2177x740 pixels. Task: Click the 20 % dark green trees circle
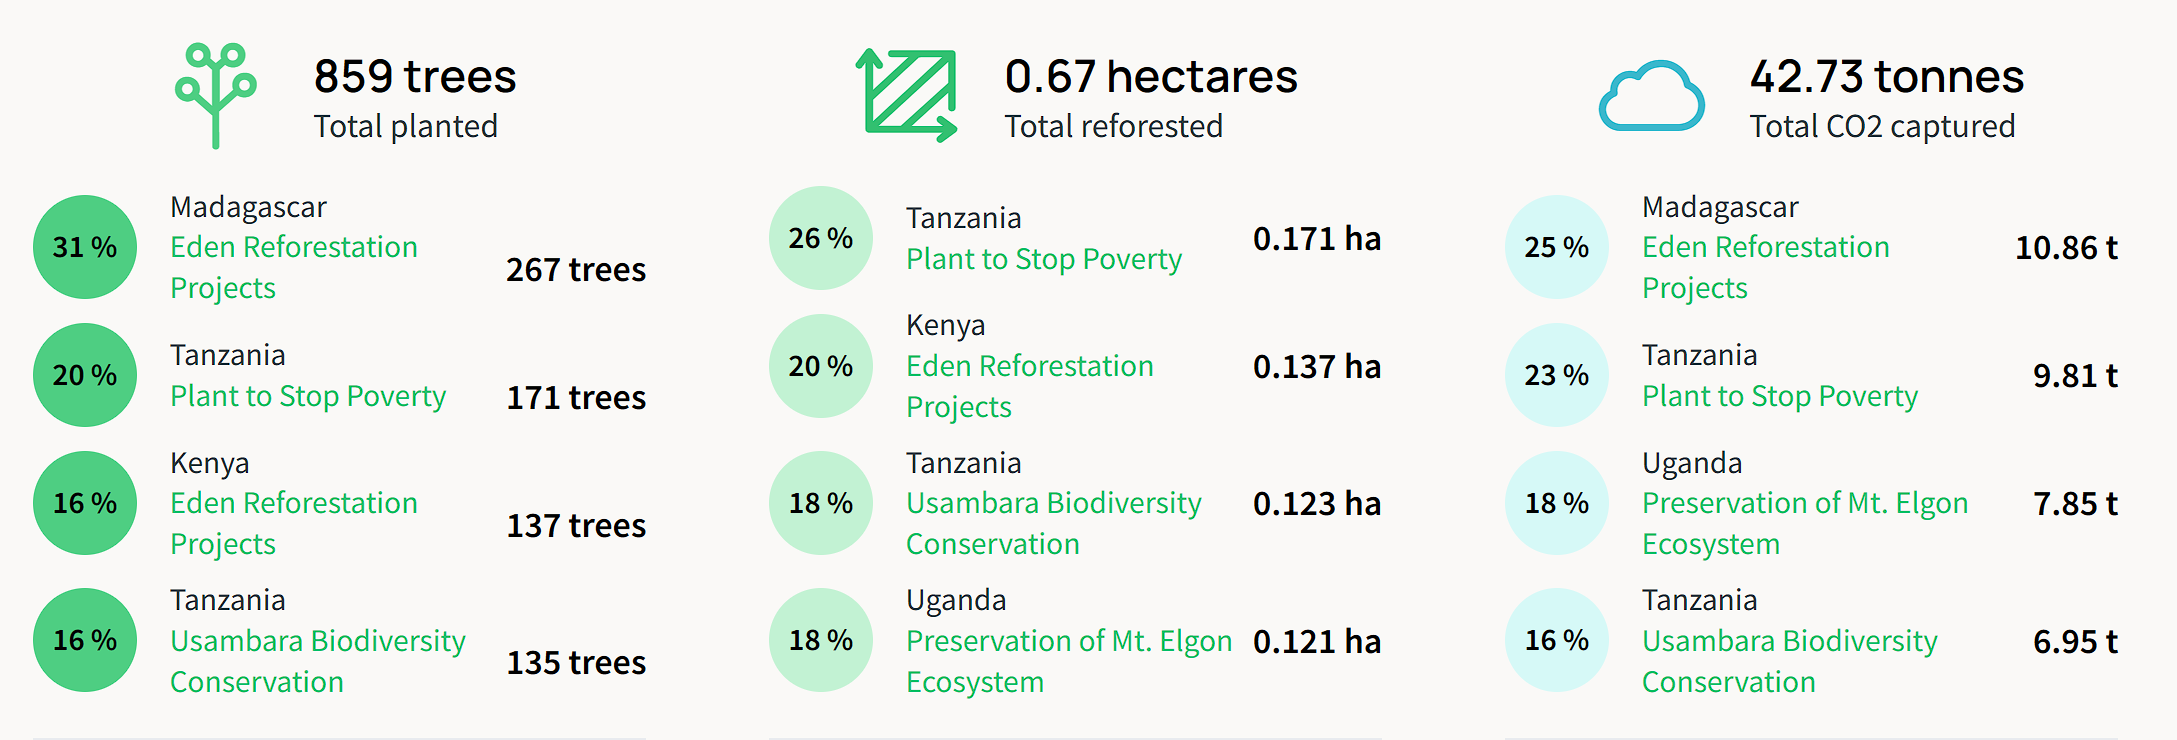point(85,375)
